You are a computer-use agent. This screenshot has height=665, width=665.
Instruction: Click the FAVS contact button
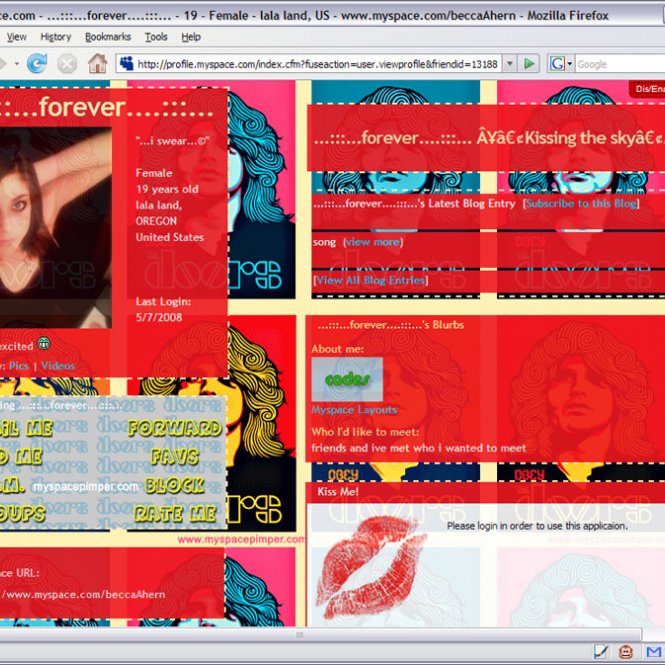[x=175, y=457]
